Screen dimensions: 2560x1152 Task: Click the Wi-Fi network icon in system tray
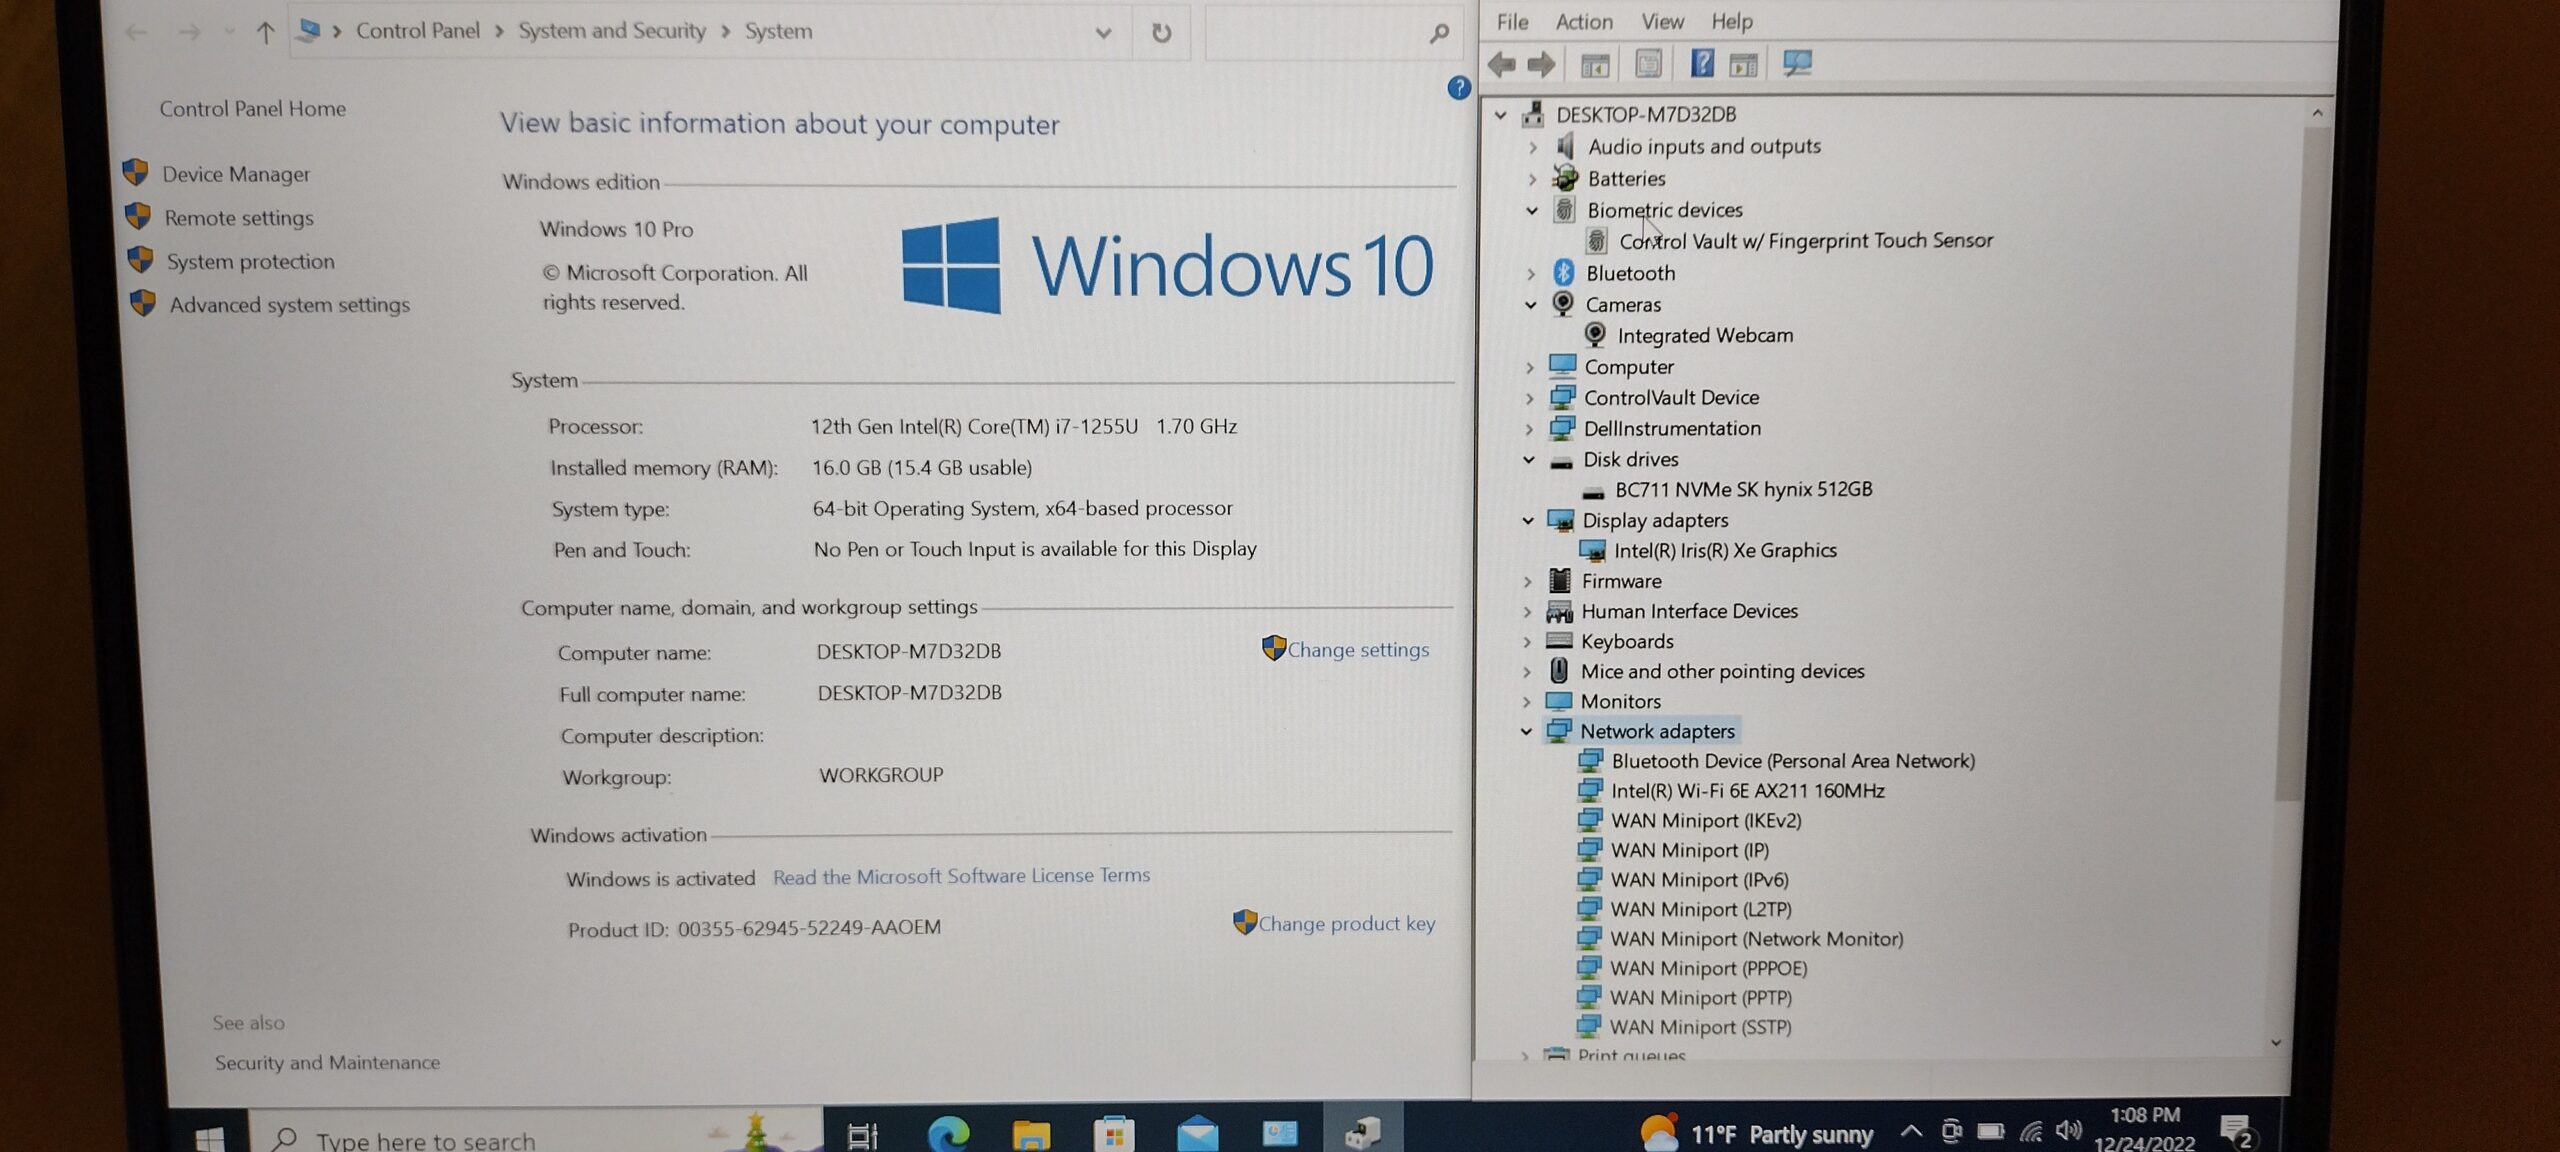[x=2030, y=1131]
